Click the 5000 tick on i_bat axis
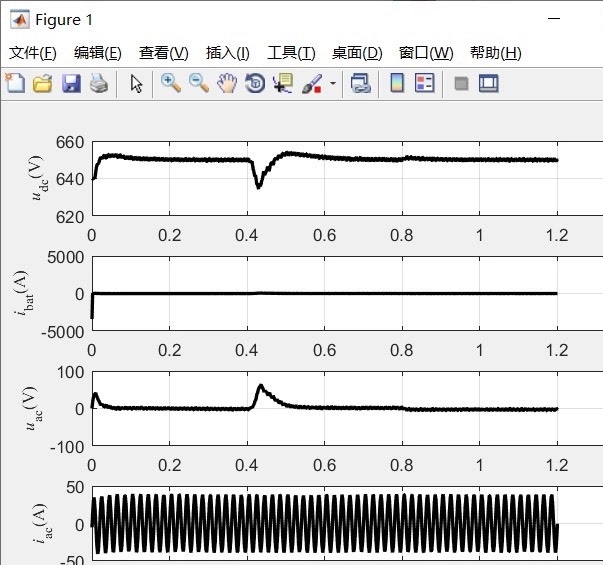Screen dimensions: 603x565 [65, 257]
